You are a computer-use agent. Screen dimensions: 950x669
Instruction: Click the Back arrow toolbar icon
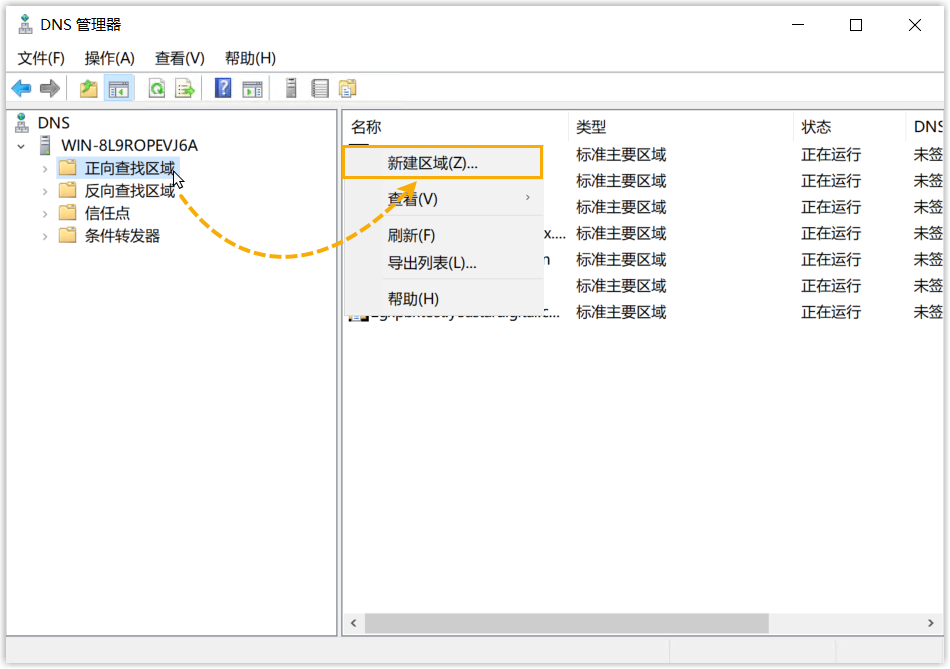(21, 89)
